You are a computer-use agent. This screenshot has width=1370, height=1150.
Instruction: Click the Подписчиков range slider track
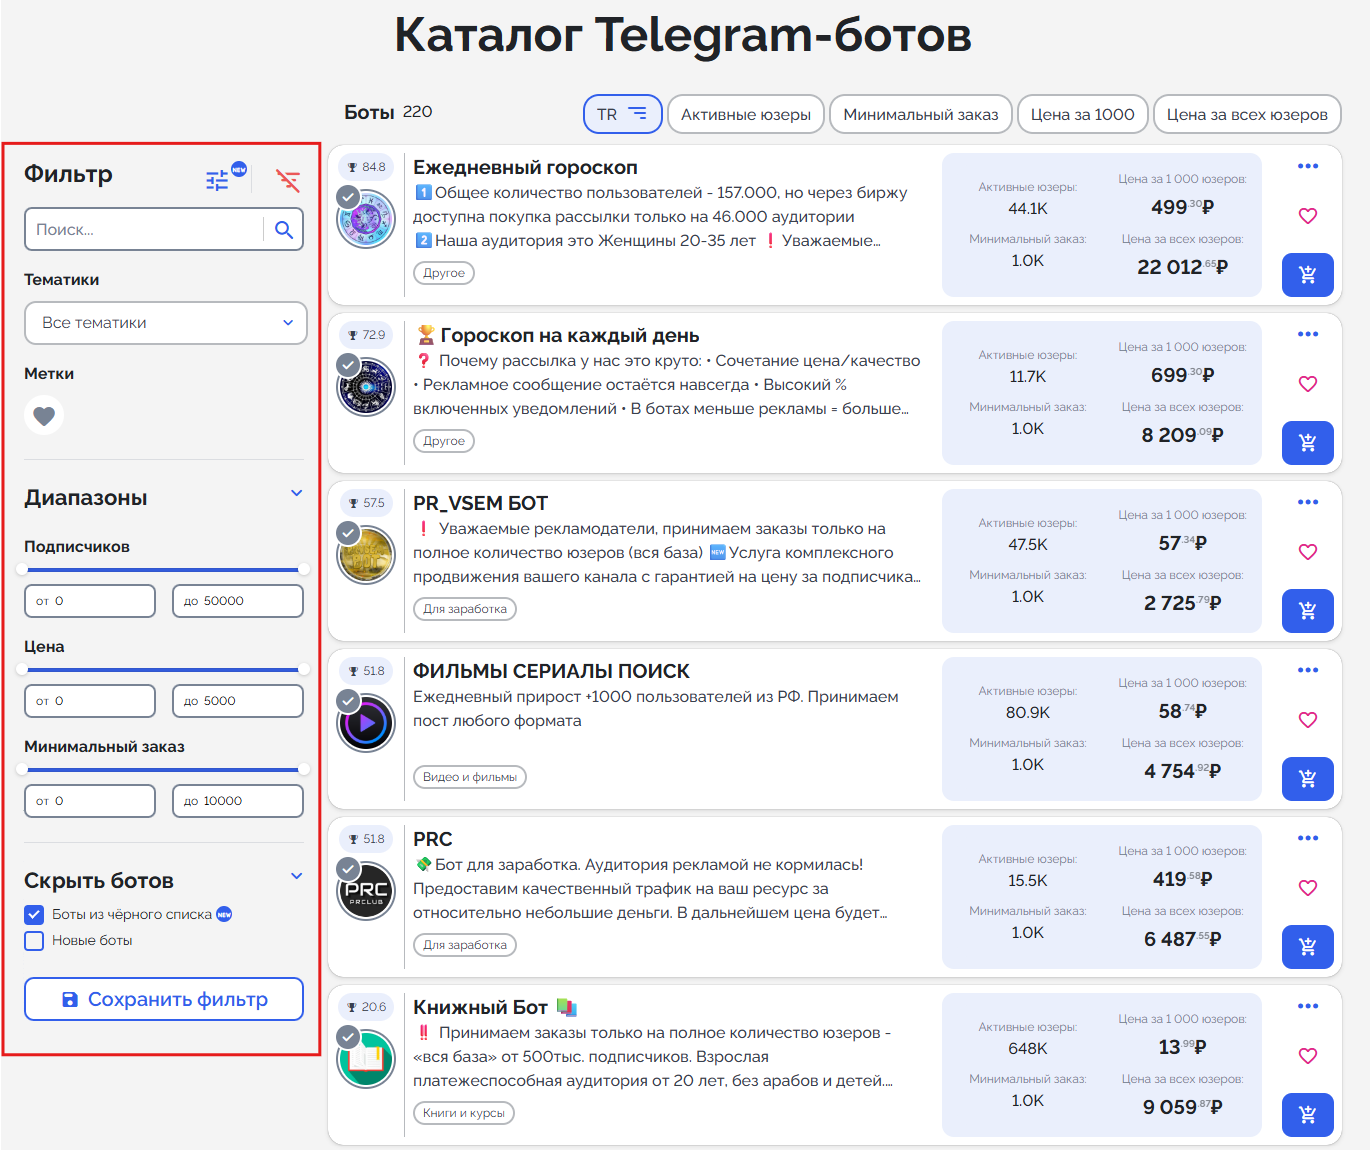tap(163, 569)
